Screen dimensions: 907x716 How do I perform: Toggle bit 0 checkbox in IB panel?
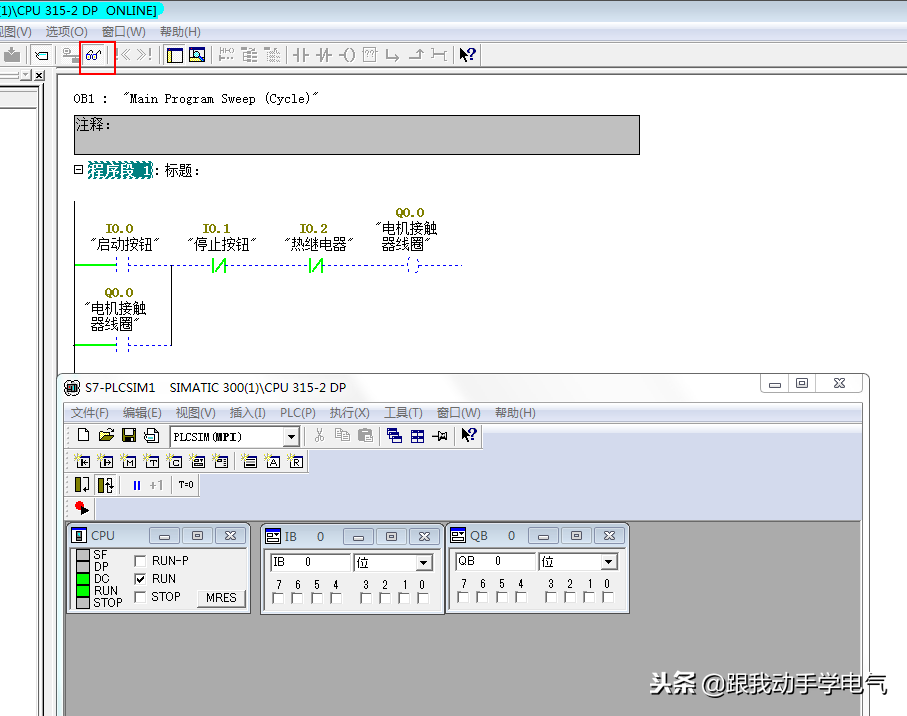pos(422,598)
